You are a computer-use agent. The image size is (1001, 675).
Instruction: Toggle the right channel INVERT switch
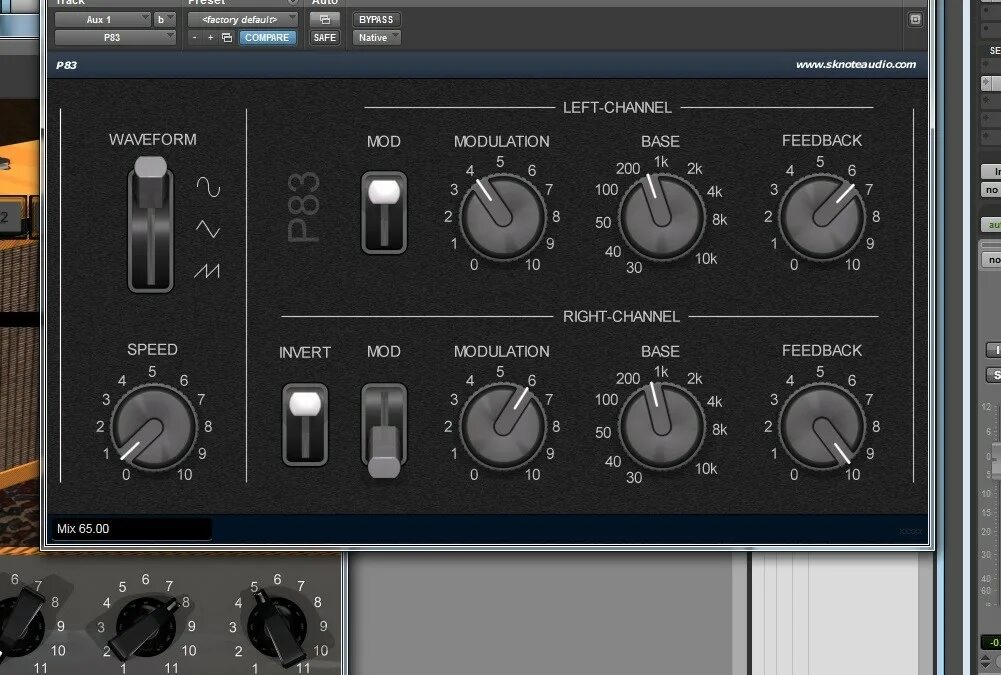click(305, 424)
